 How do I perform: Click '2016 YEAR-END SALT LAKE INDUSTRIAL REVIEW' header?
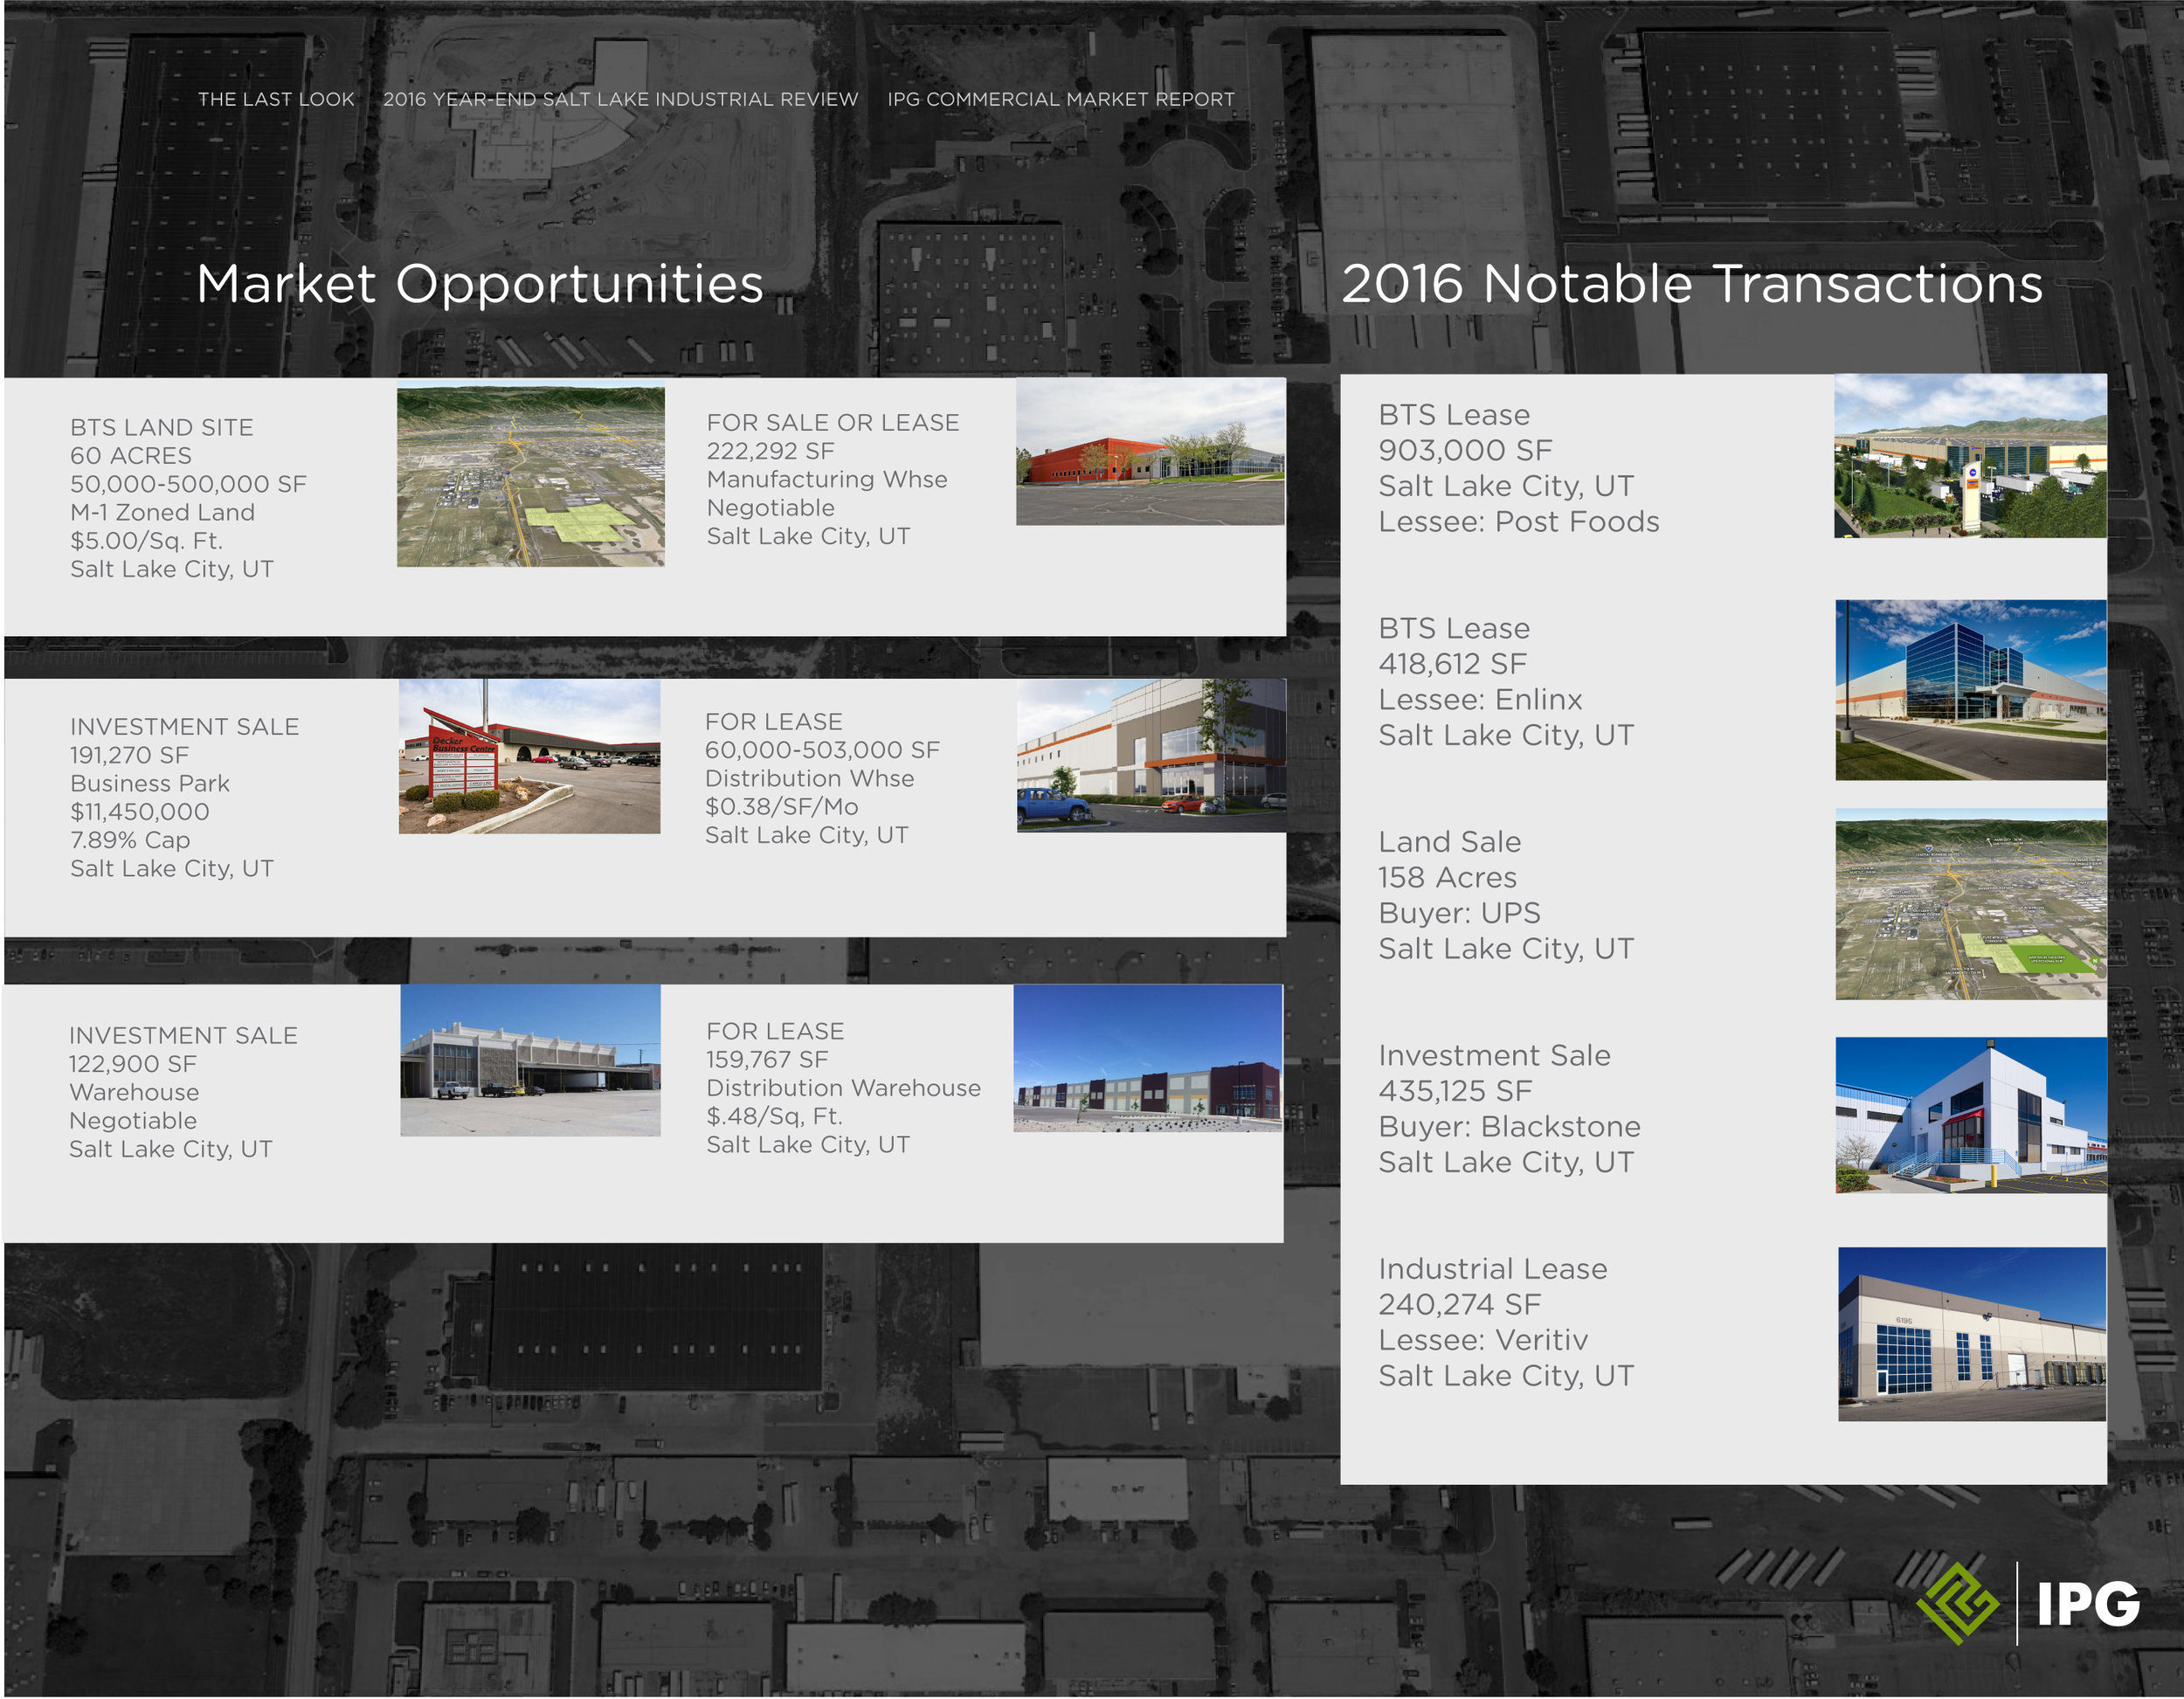[x=620, y=99]
